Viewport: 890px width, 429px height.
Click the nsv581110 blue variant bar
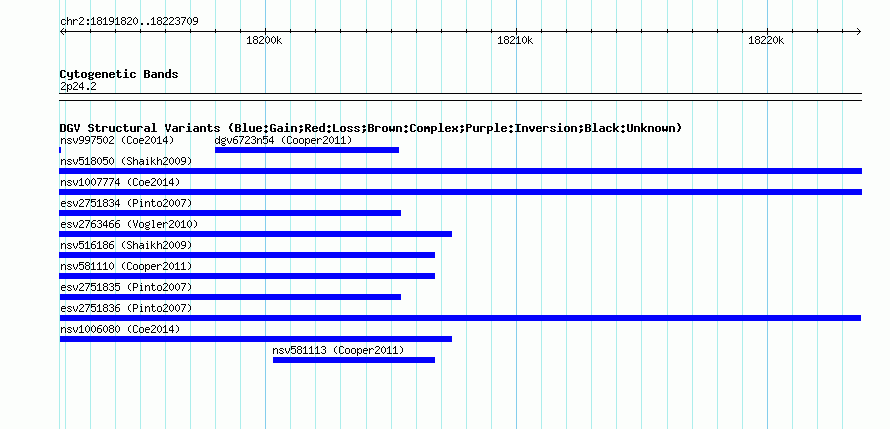pos(247,276)
